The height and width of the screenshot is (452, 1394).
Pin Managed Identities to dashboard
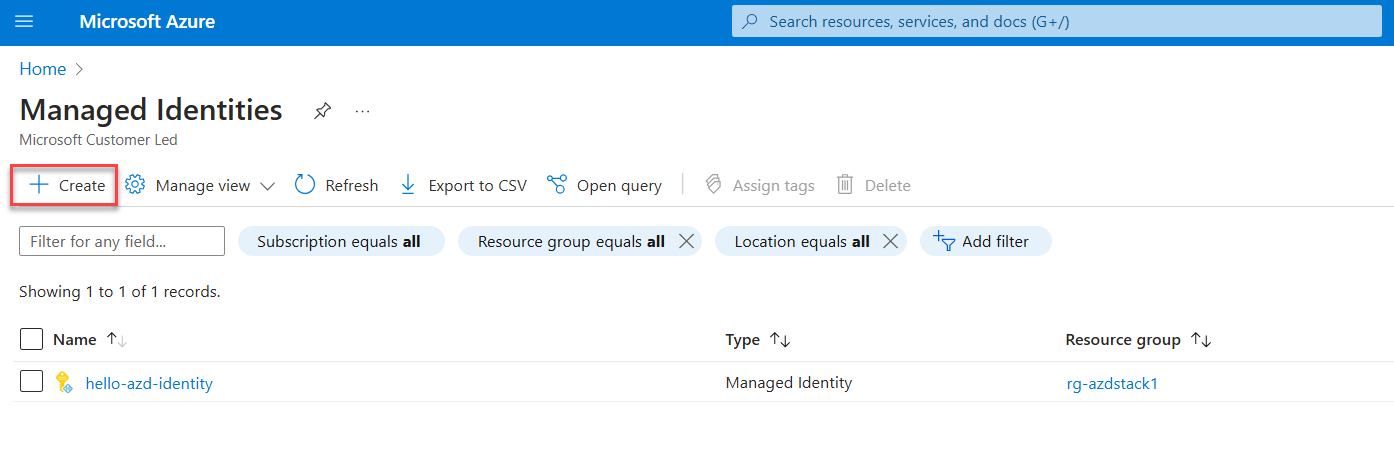[322, 111]
